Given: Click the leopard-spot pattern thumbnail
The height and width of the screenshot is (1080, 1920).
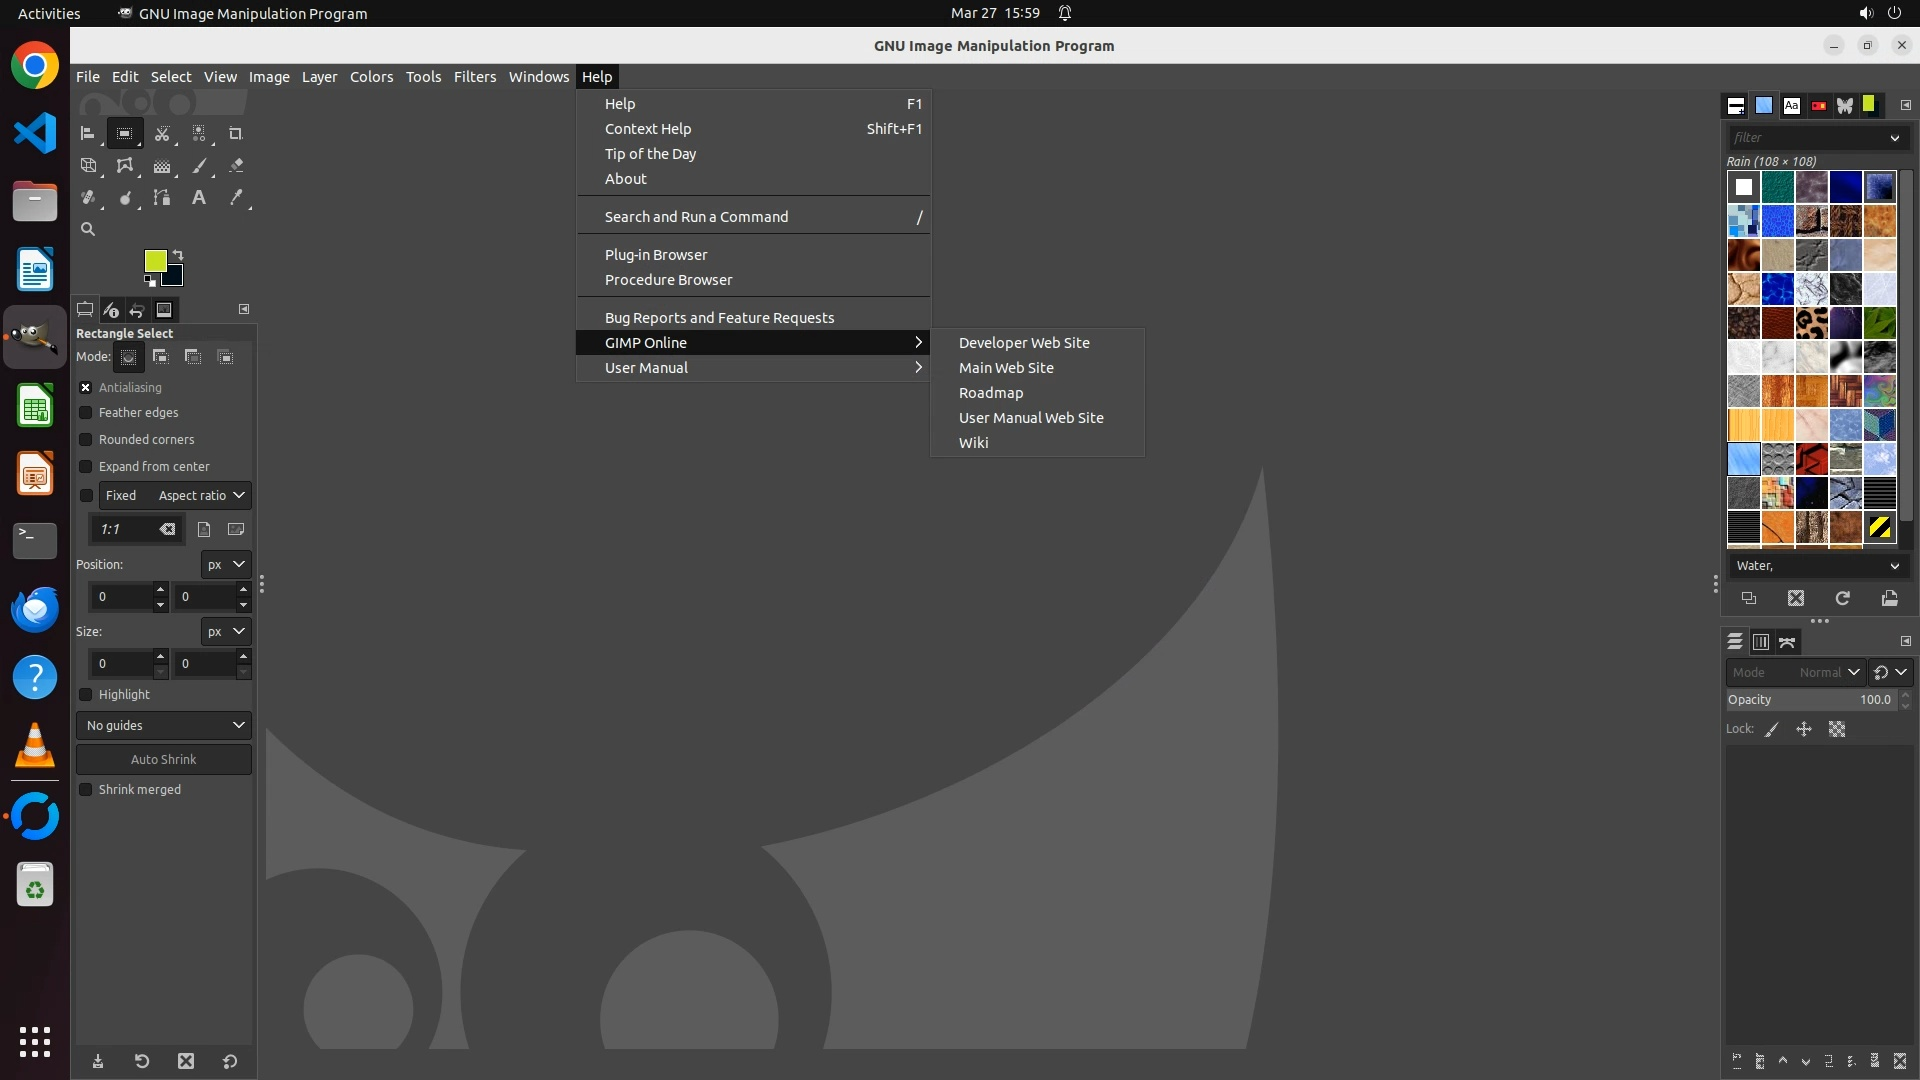Looking at the screenshot, I should point(1811,323).
